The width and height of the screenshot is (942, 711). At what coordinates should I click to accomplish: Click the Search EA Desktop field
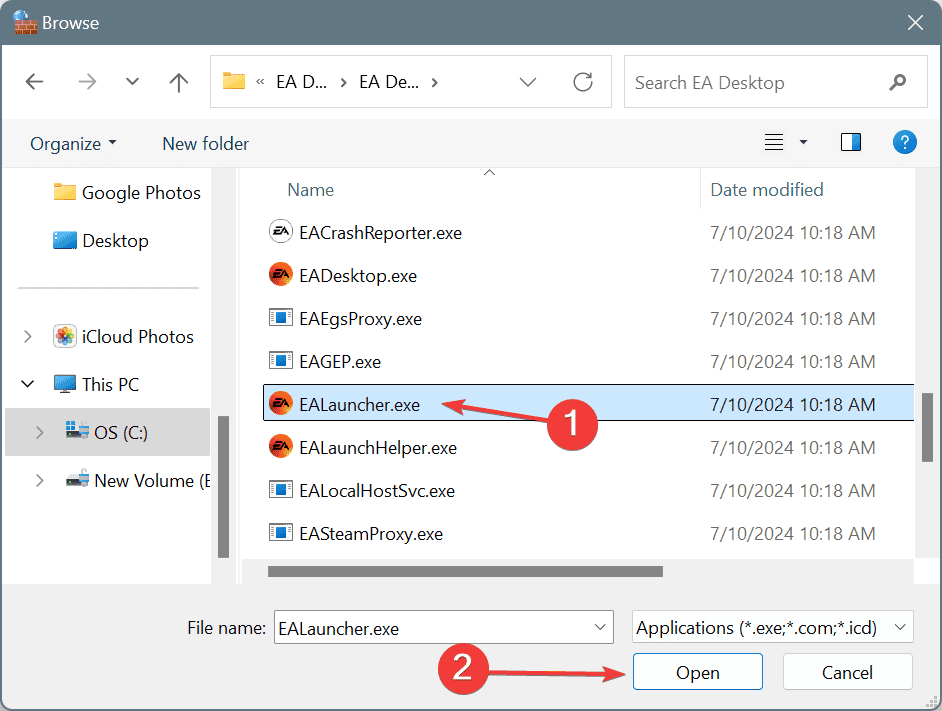click(x=776, y=82)
